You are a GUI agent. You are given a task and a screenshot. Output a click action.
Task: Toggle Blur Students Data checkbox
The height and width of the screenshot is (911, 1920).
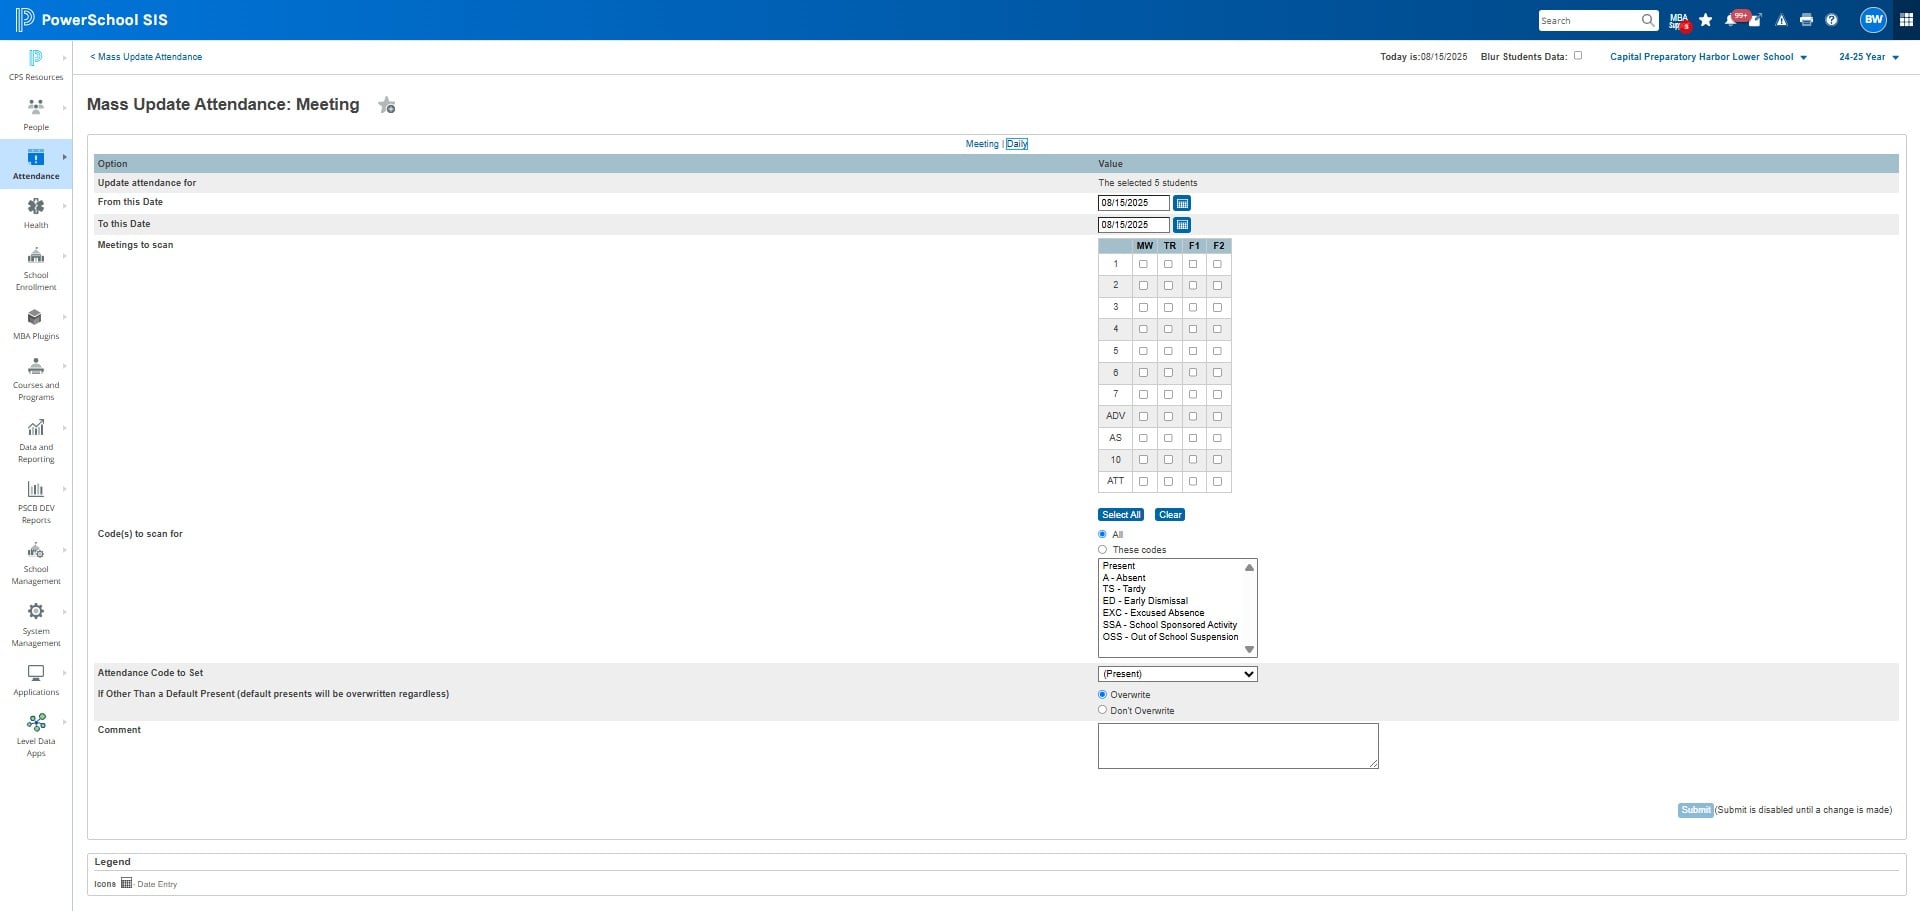click(x=1578, y=56)
